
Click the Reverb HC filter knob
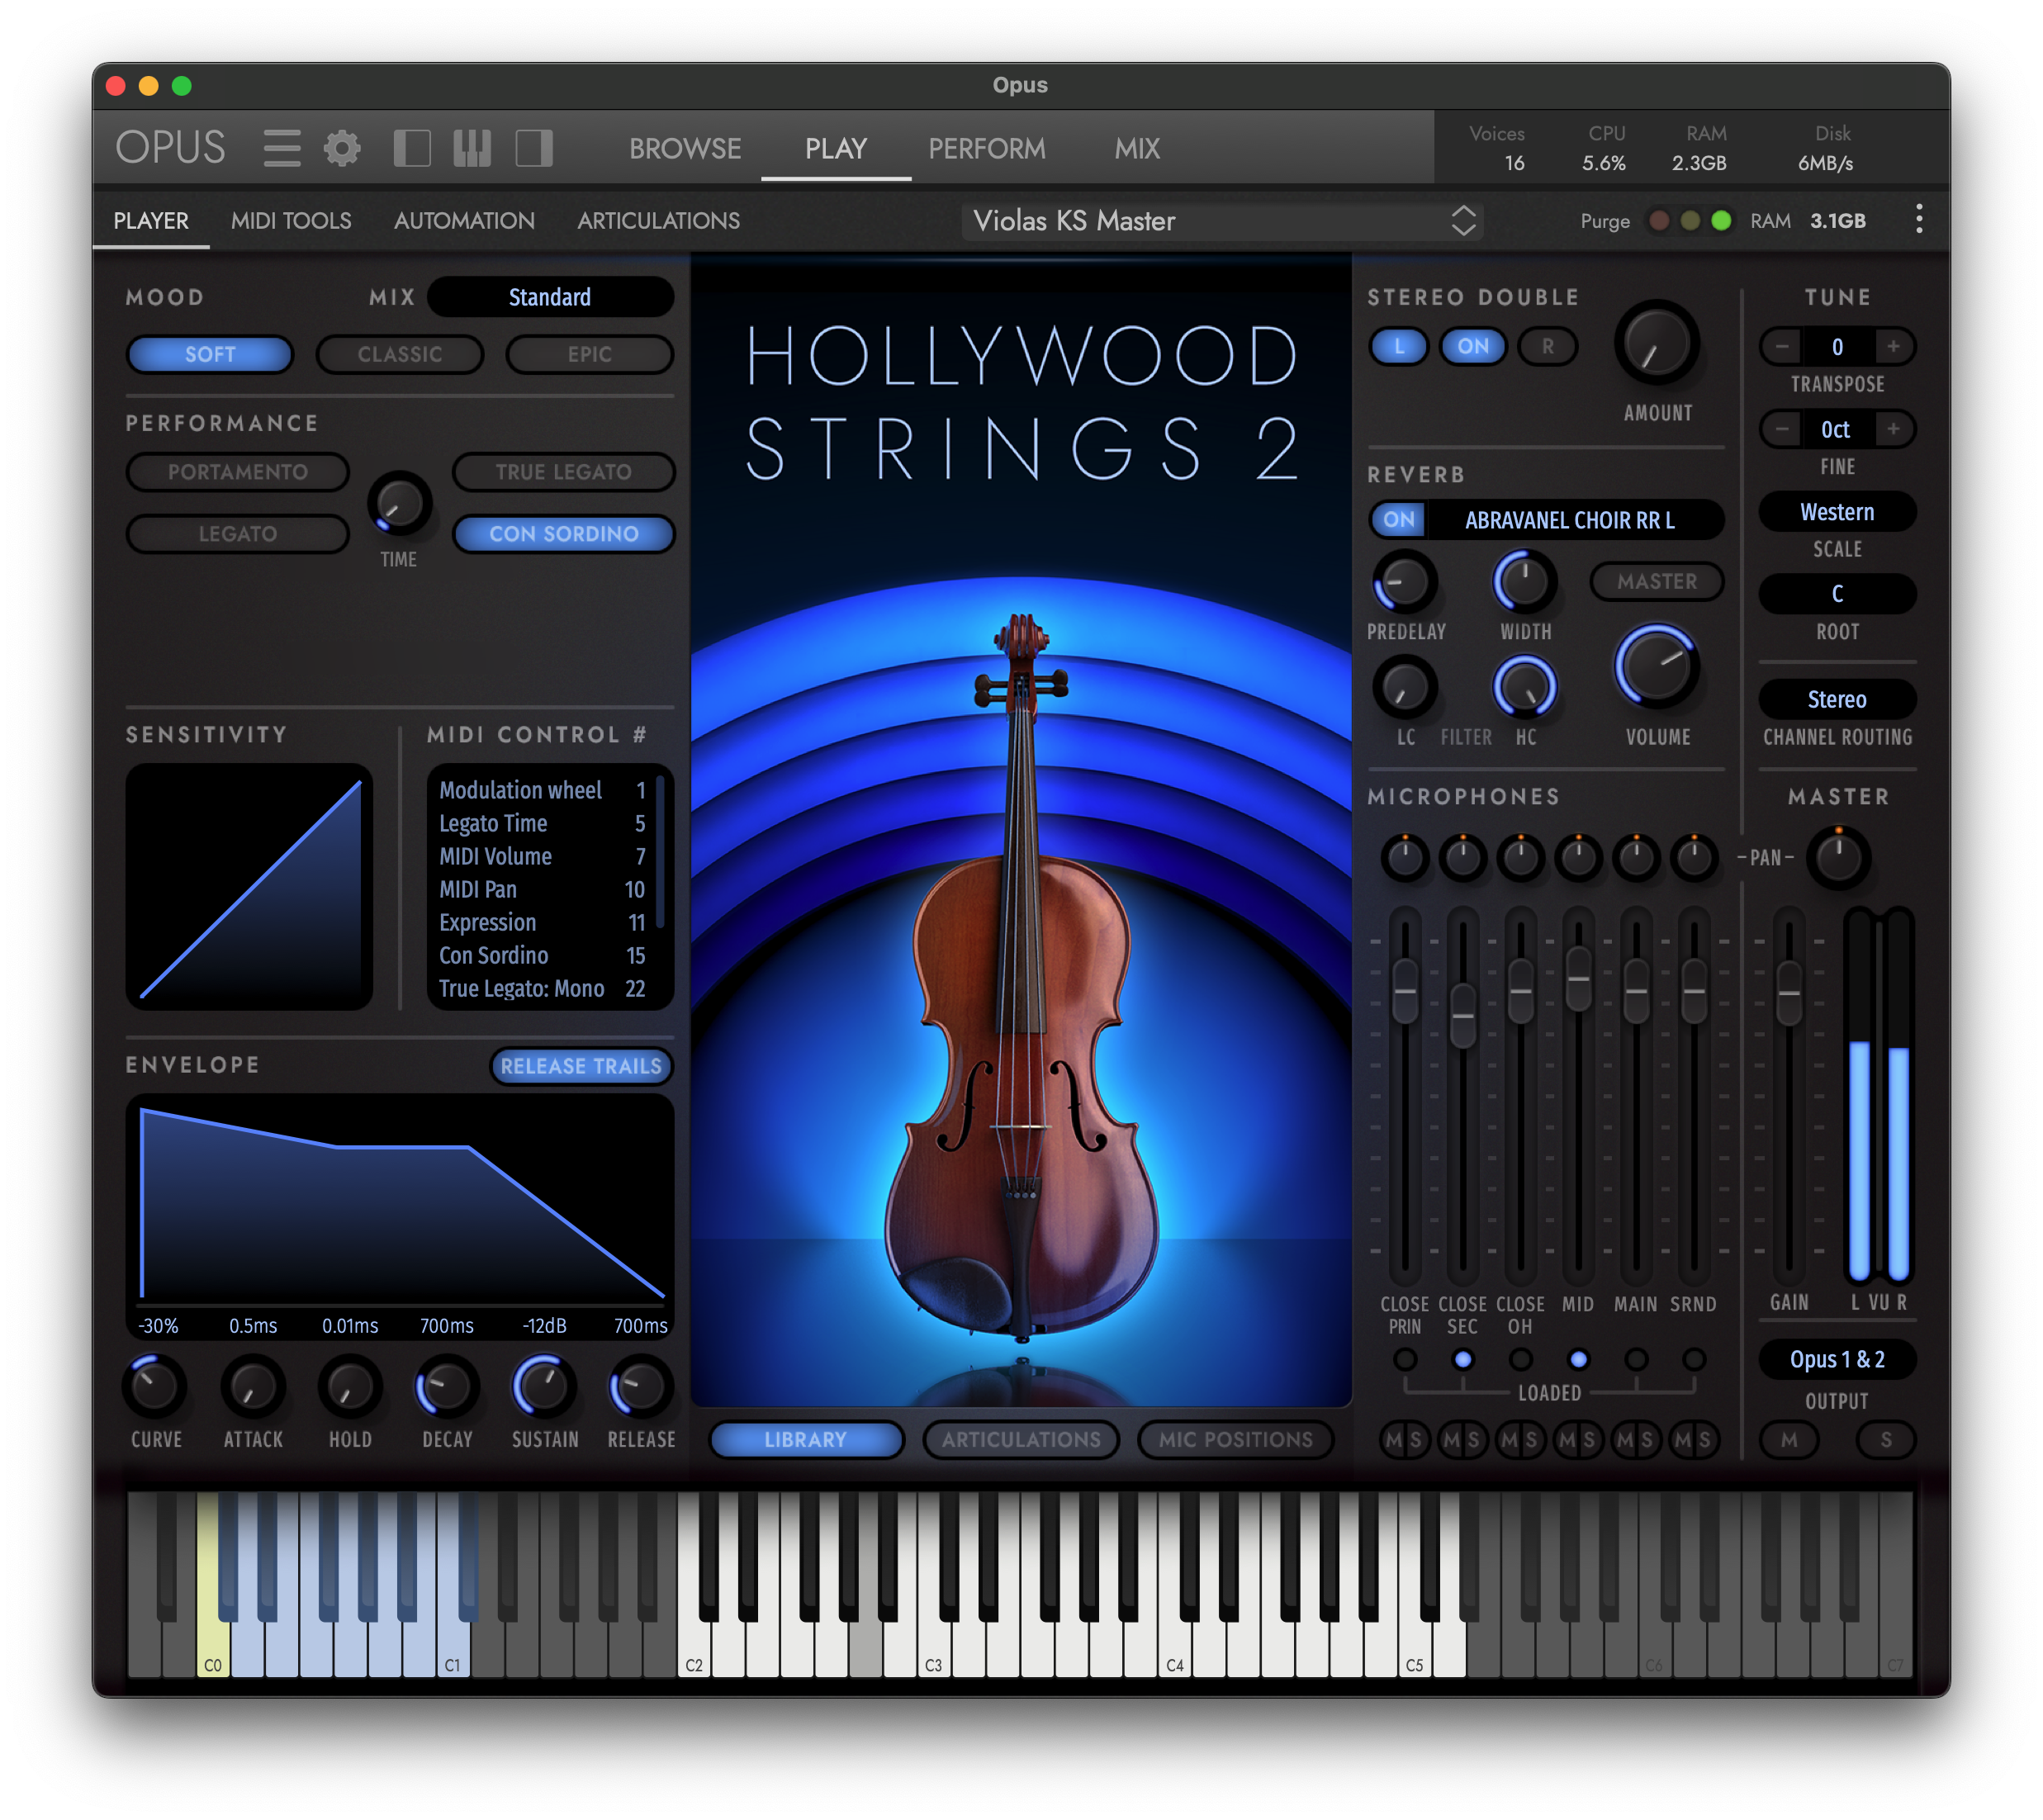point(1525,688)
